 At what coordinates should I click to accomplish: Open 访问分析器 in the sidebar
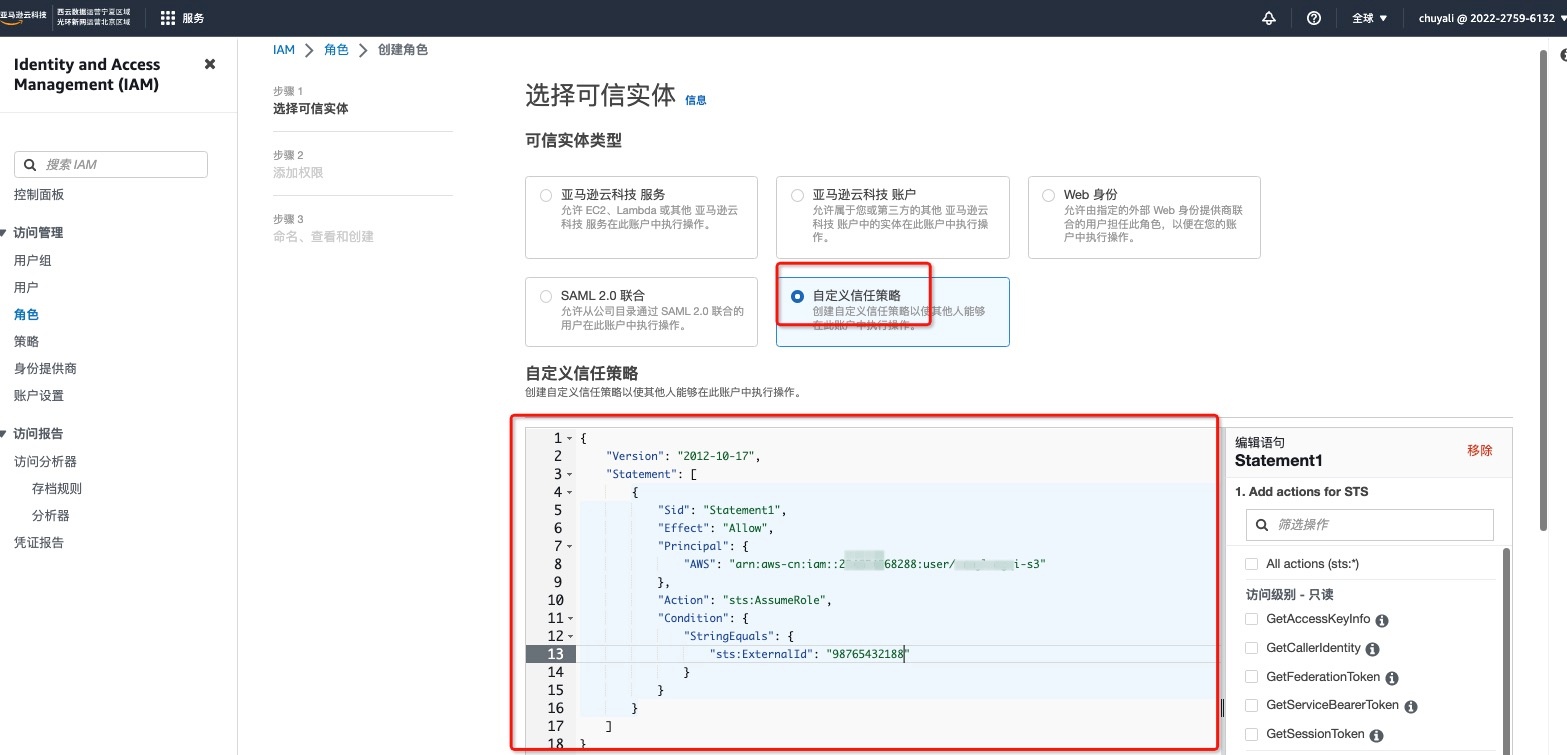[45, 462]
